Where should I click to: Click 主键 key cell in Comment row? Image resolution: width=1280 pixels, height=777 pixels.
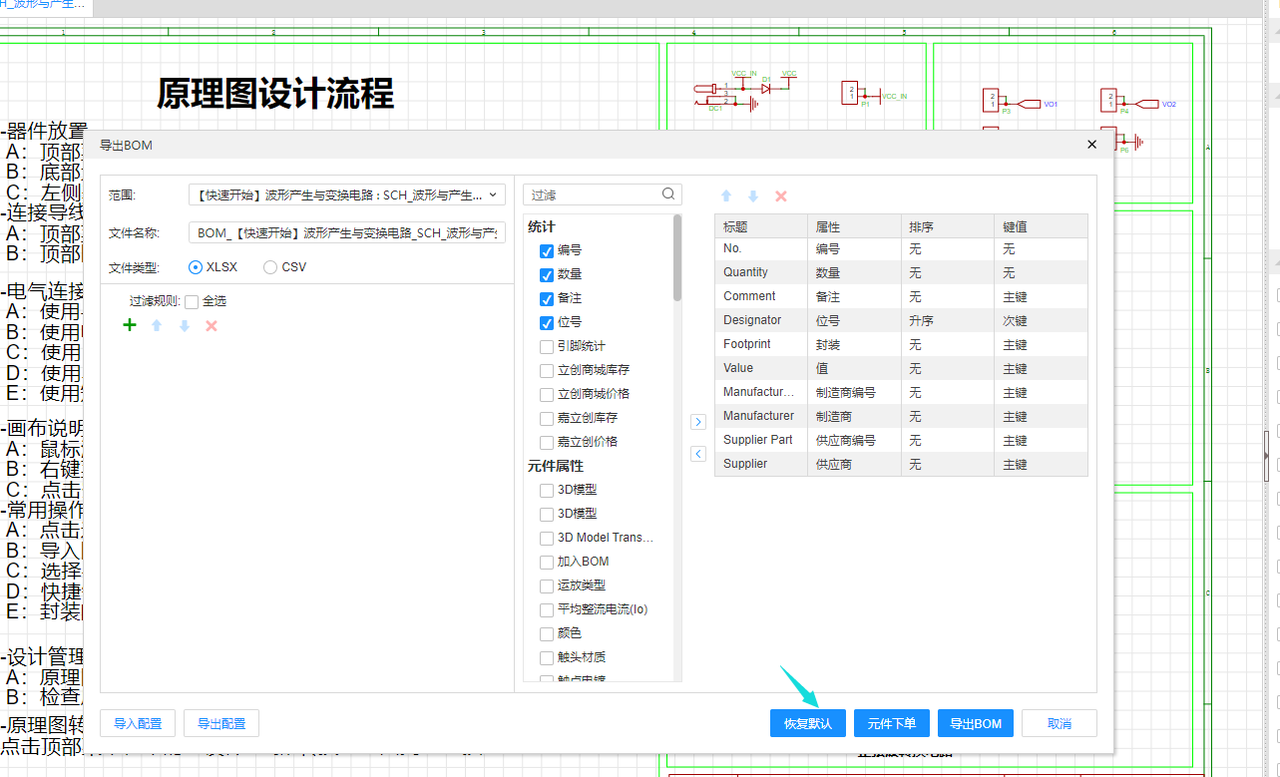coord(1041,296)
